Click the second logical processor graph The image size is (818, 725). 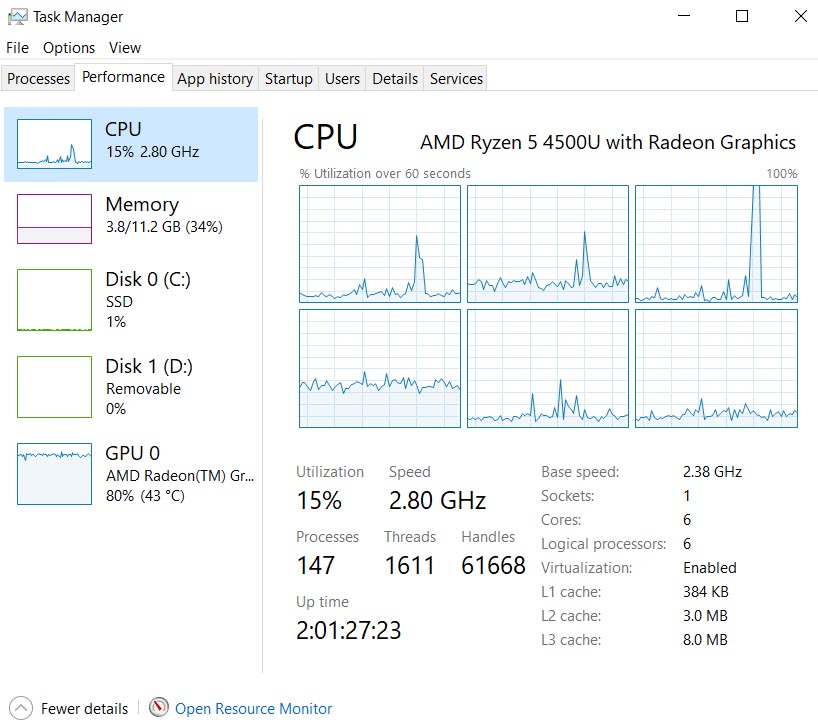click(548, 244)
